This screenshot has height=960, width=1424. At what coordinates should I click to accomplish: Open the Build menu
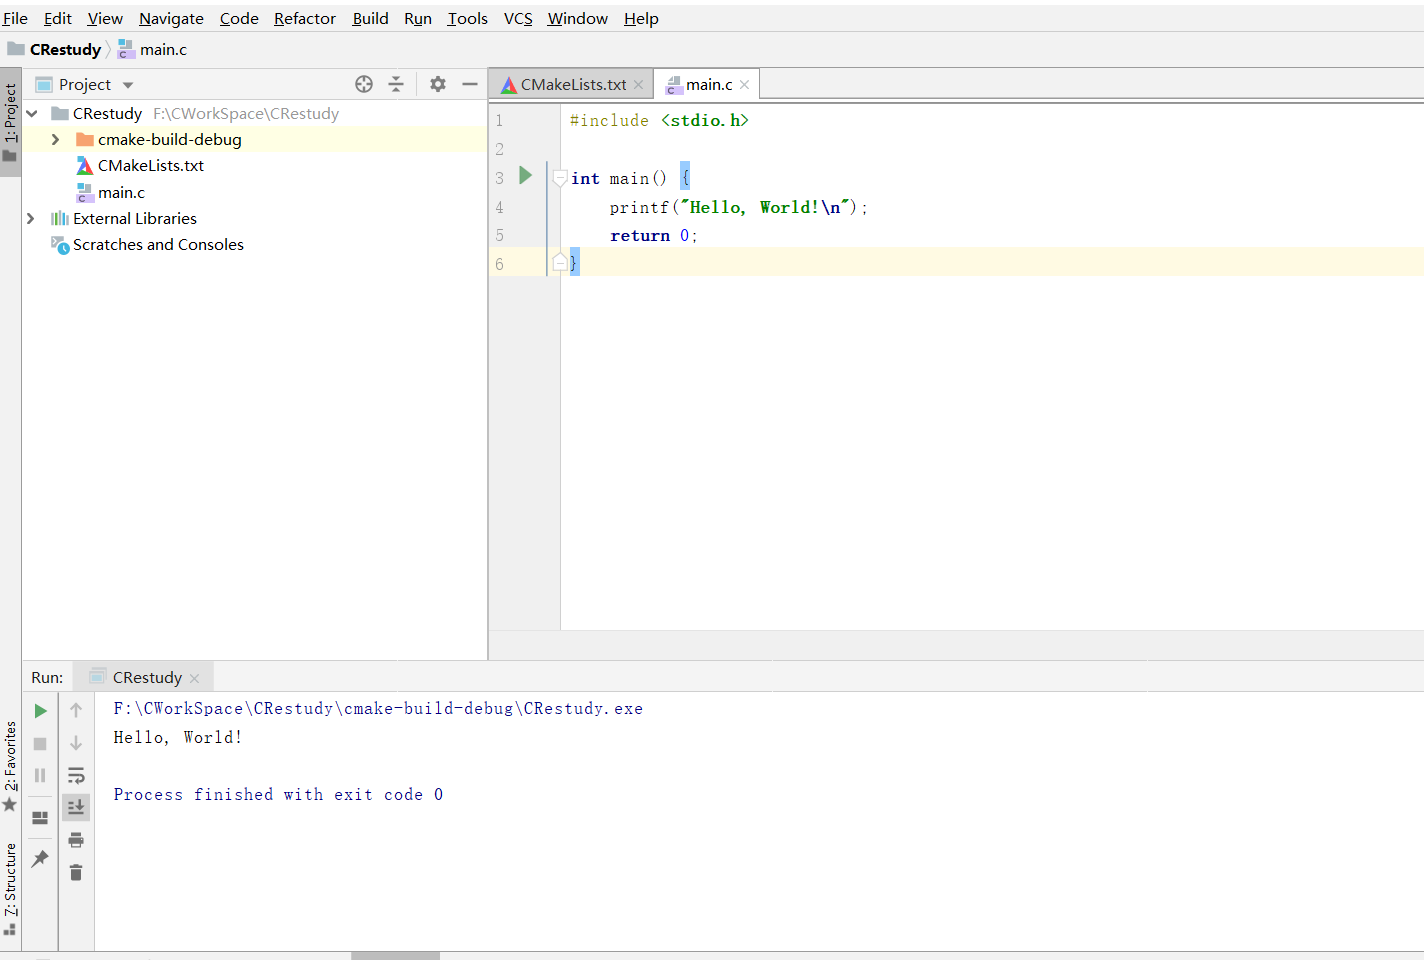(370, 18)
